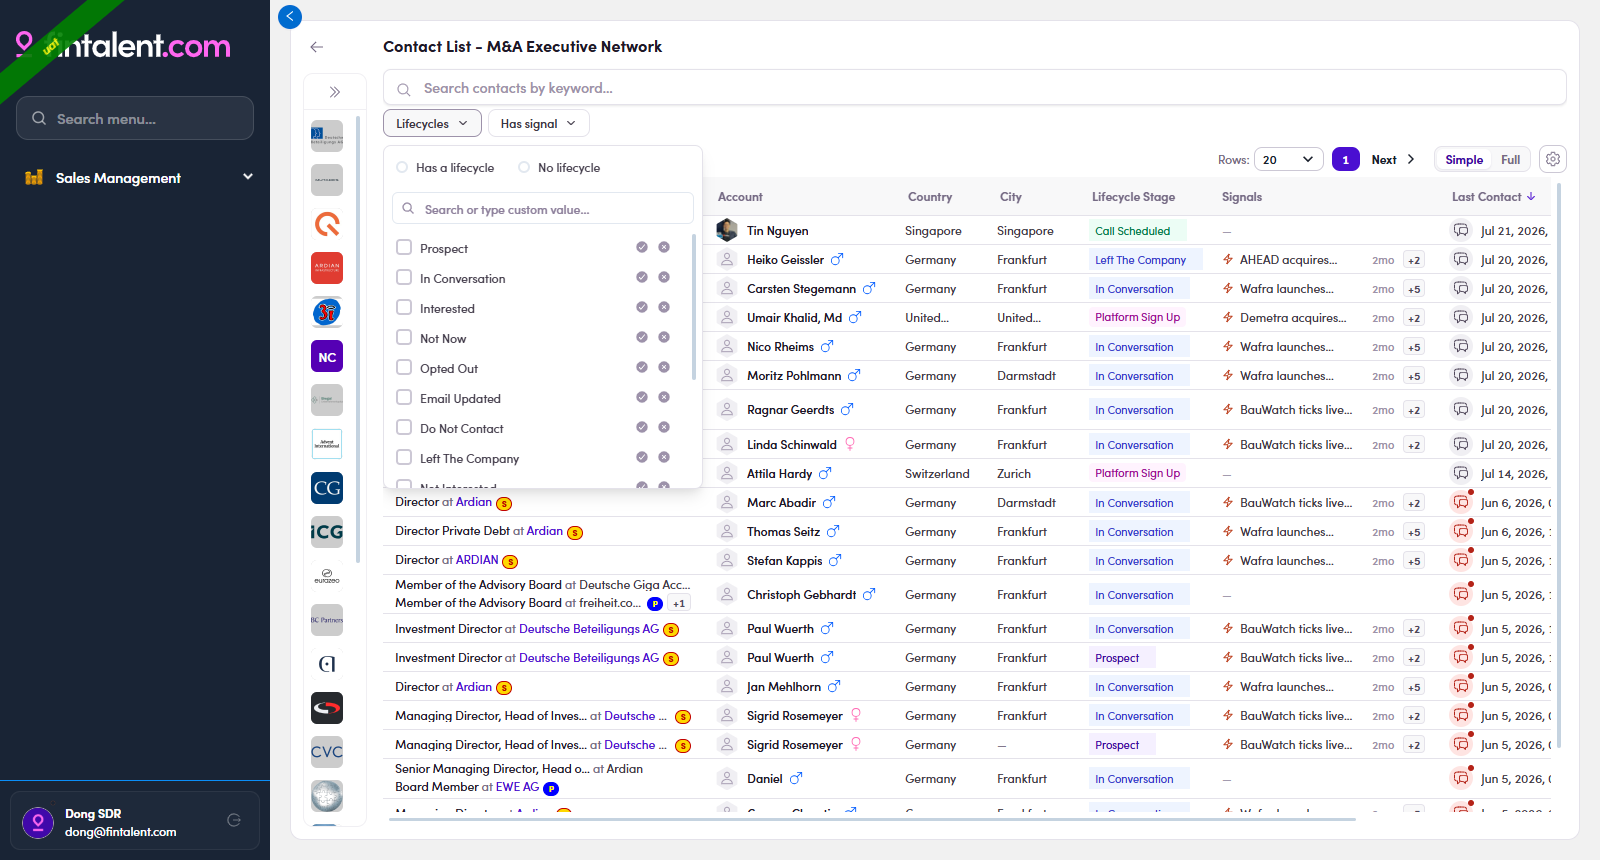Viewport: 1600px width, 860px height.
Task: Select the NC account icon in sidebar
Action: 327,357
